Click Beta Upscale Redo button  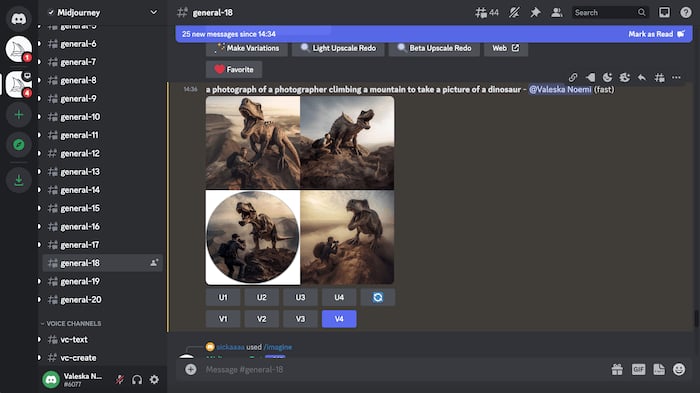(x=434, y=48)
